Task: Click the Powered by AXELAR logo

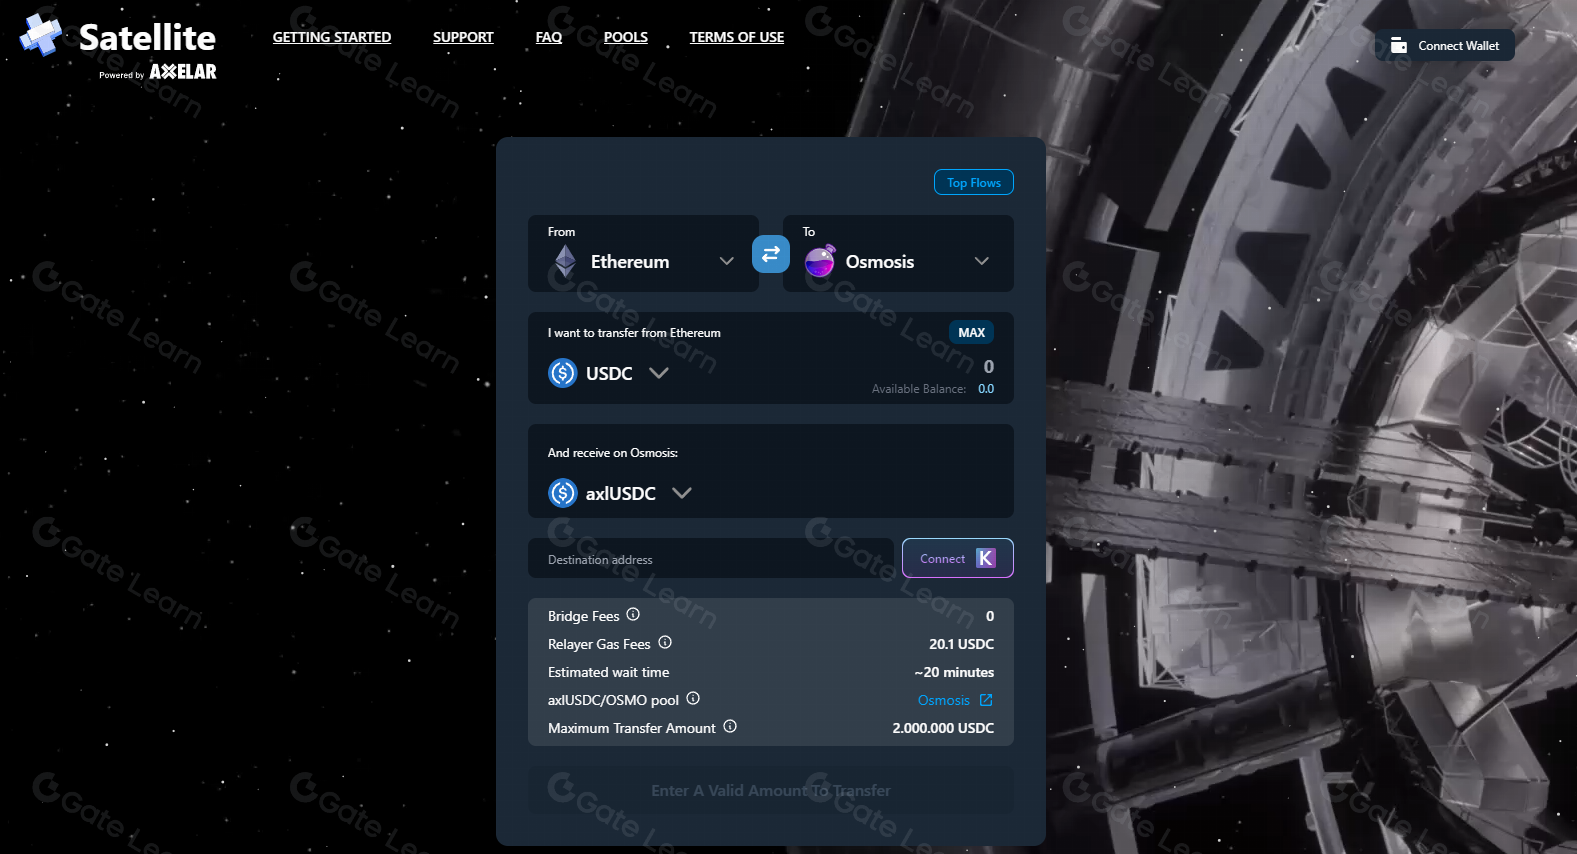Action: point(158,72)
